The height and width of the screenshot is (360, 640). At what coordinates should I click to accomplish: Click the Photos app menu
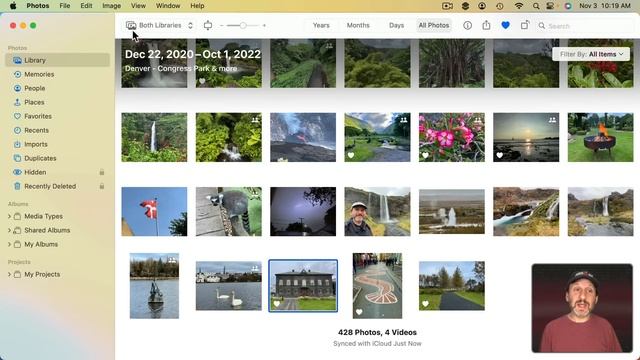tap(38, 6)
